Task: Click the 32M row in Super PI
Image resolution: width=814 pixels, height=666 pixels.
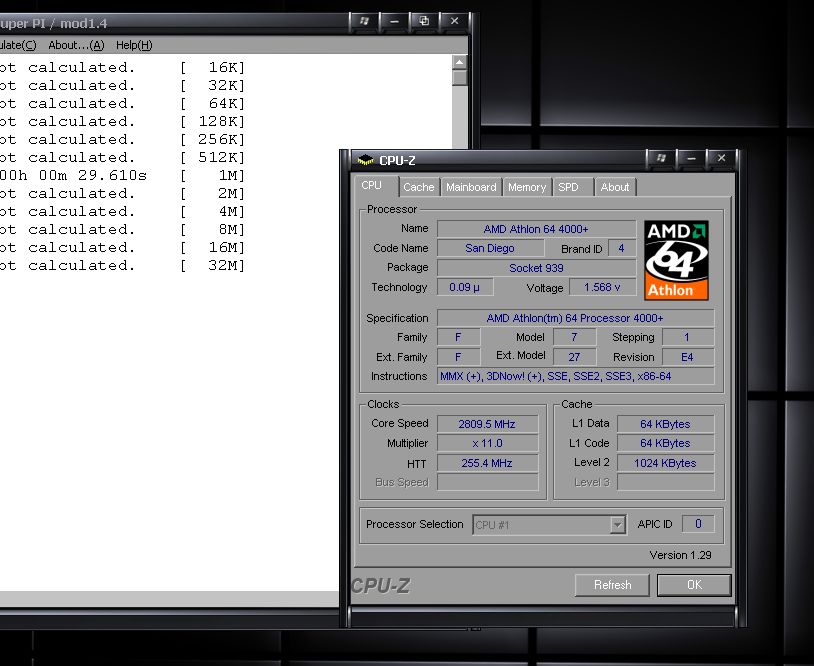Action: (x=122, y=266)
